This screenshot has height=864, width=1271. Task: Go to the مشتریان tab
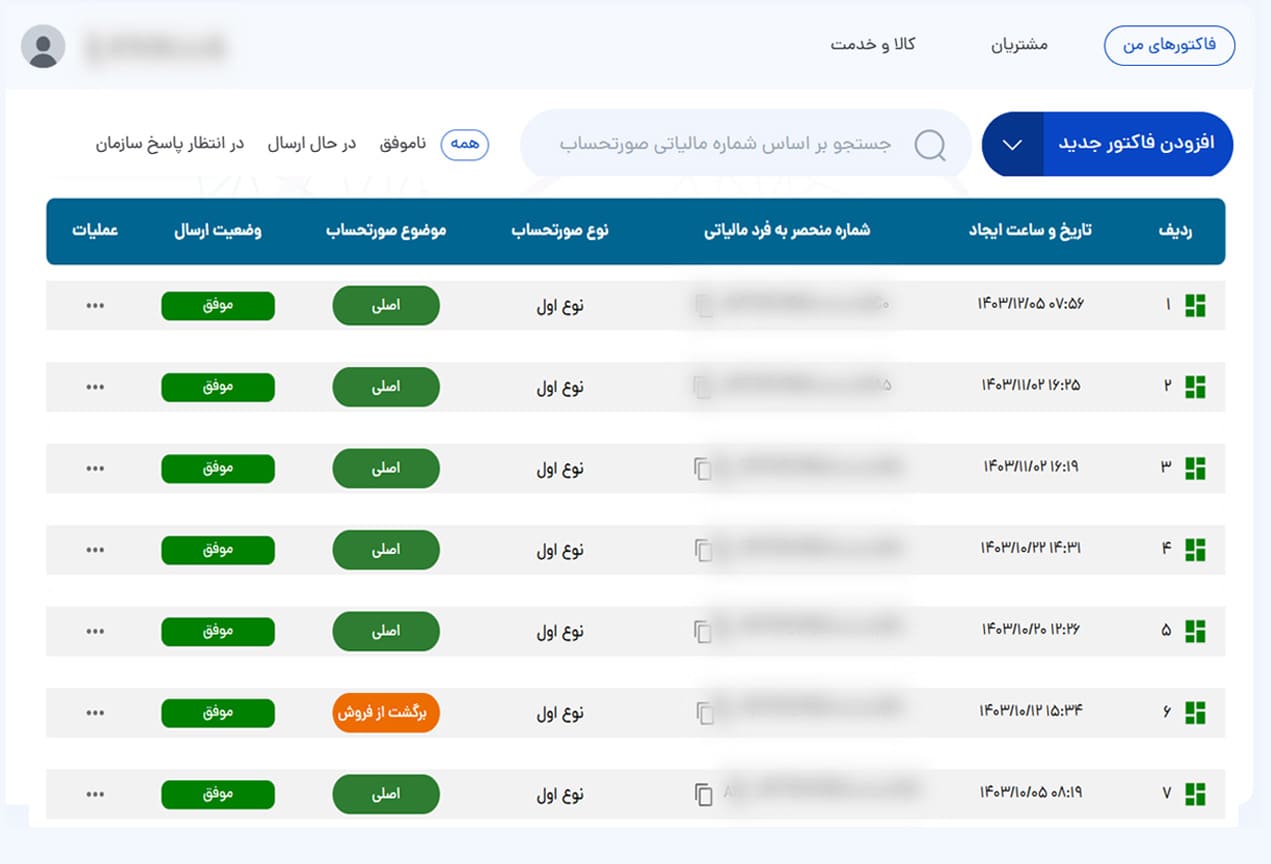1019,45
